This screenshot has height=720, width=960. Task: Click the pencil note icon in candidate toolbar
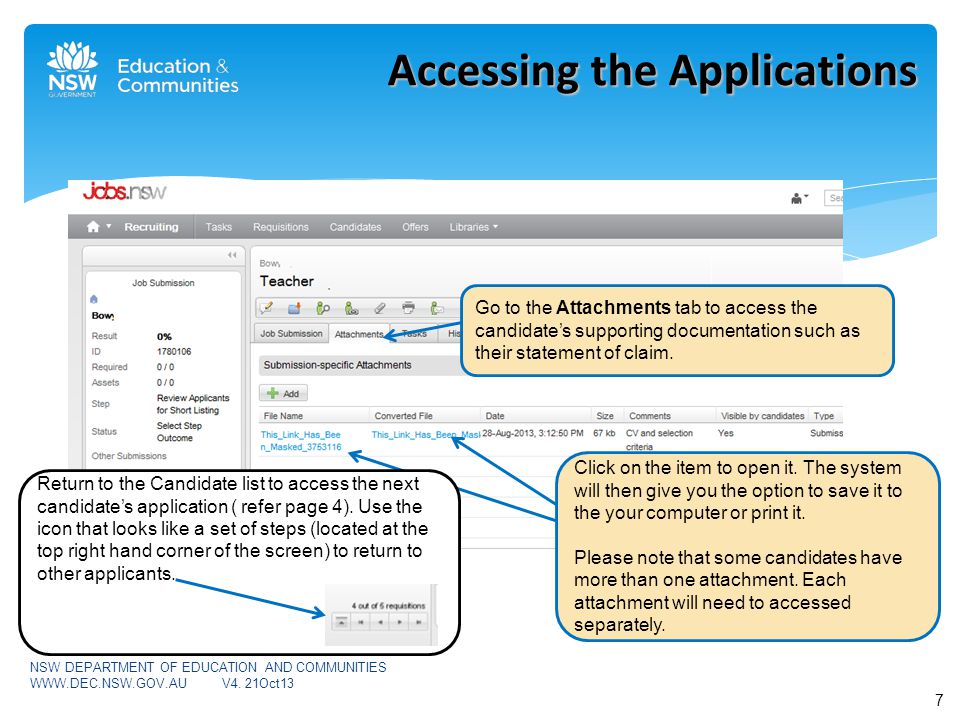click(266, 308)
